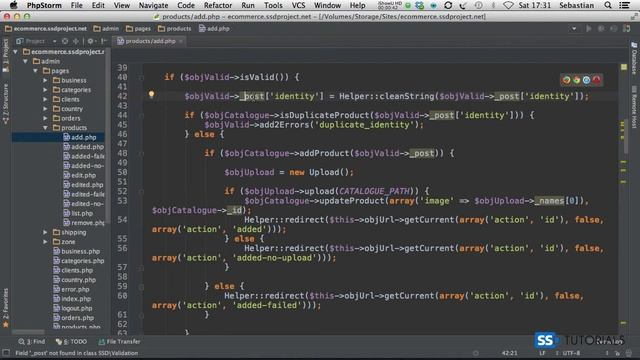Click the Debug icon in toolbar
Screen dimensions: 640x360
[601, 29]
